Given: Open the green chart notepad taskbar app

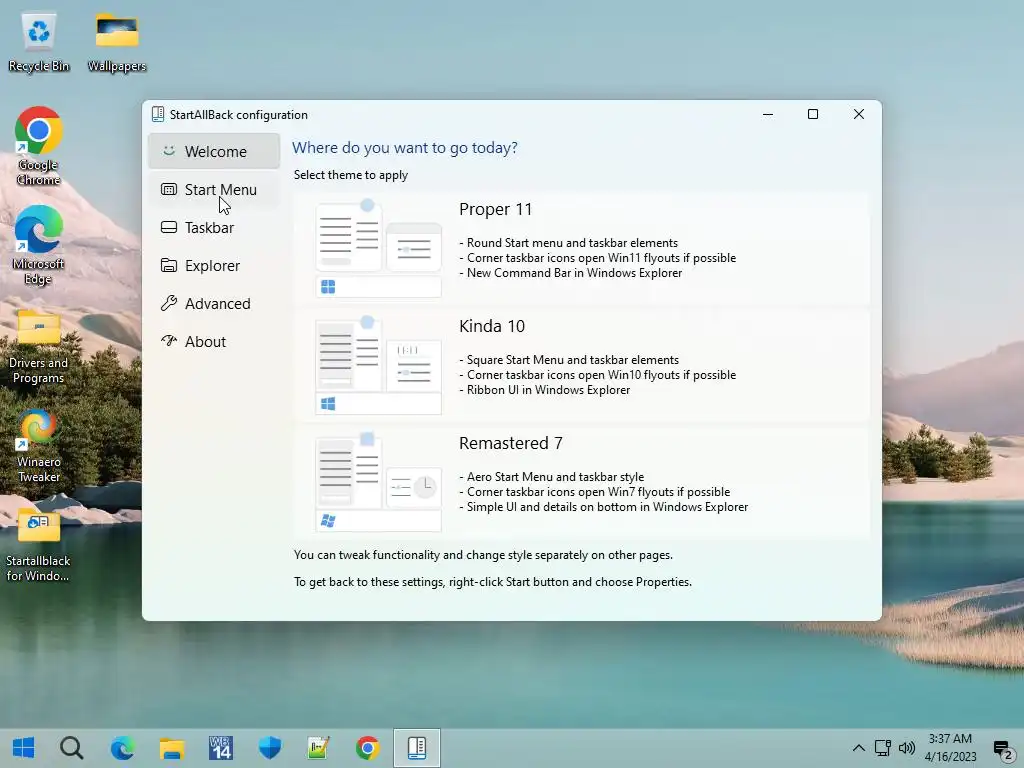Looking at the screenshot, I should 319,748.
